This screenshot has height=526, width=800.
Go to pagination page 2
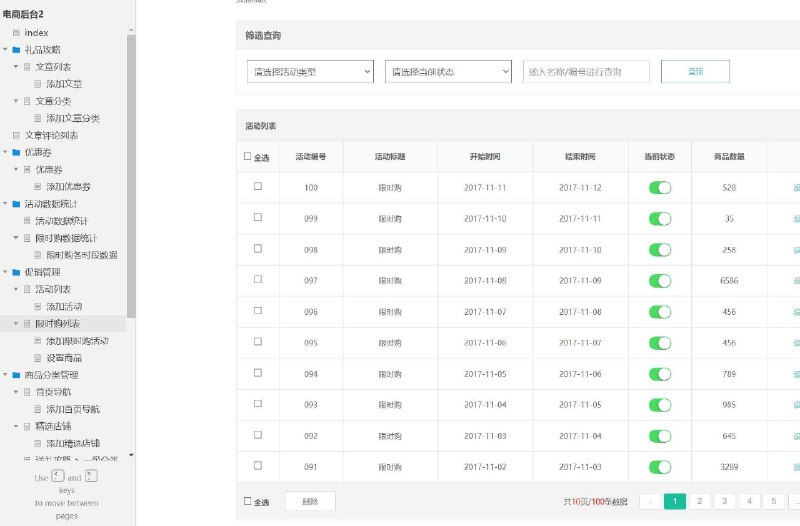point(699,502)
